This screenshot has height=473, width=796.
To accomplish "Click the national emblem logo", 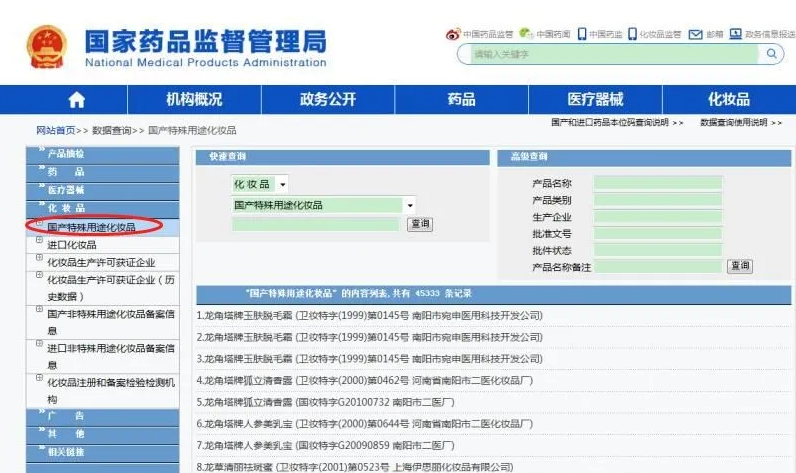I will (47, 47).
